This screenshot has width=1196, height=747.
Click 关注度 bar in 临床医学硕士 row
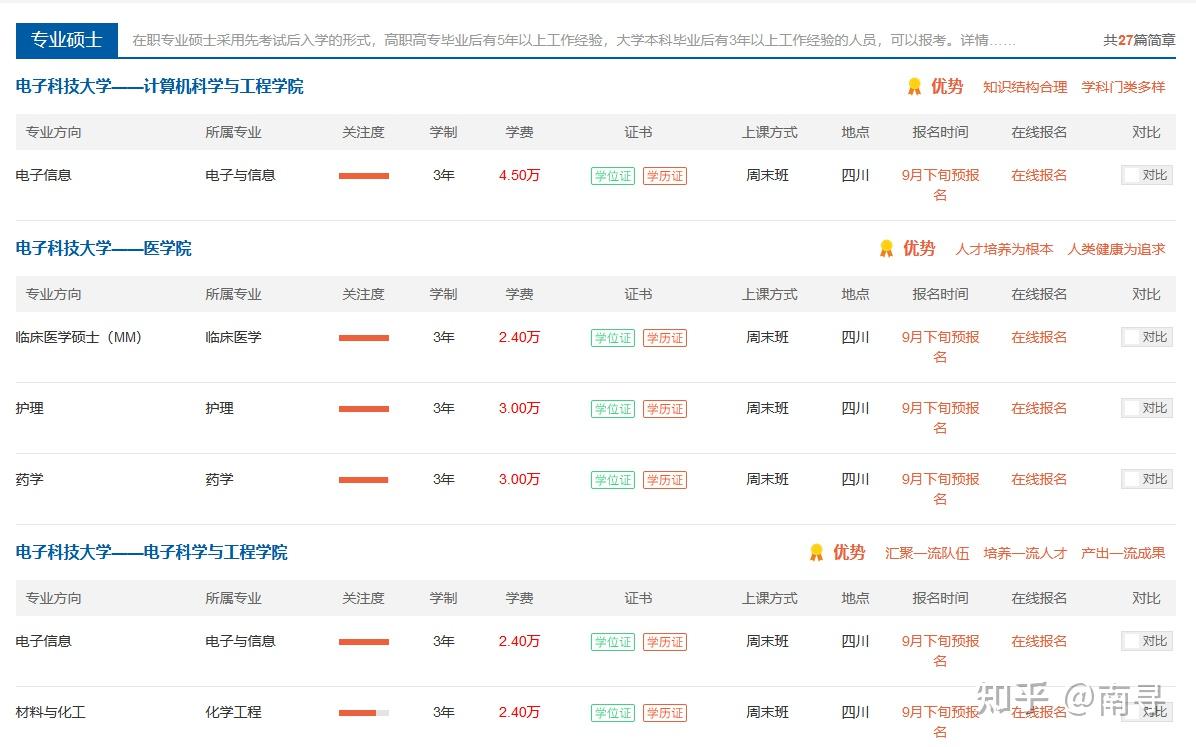point(364,337)
